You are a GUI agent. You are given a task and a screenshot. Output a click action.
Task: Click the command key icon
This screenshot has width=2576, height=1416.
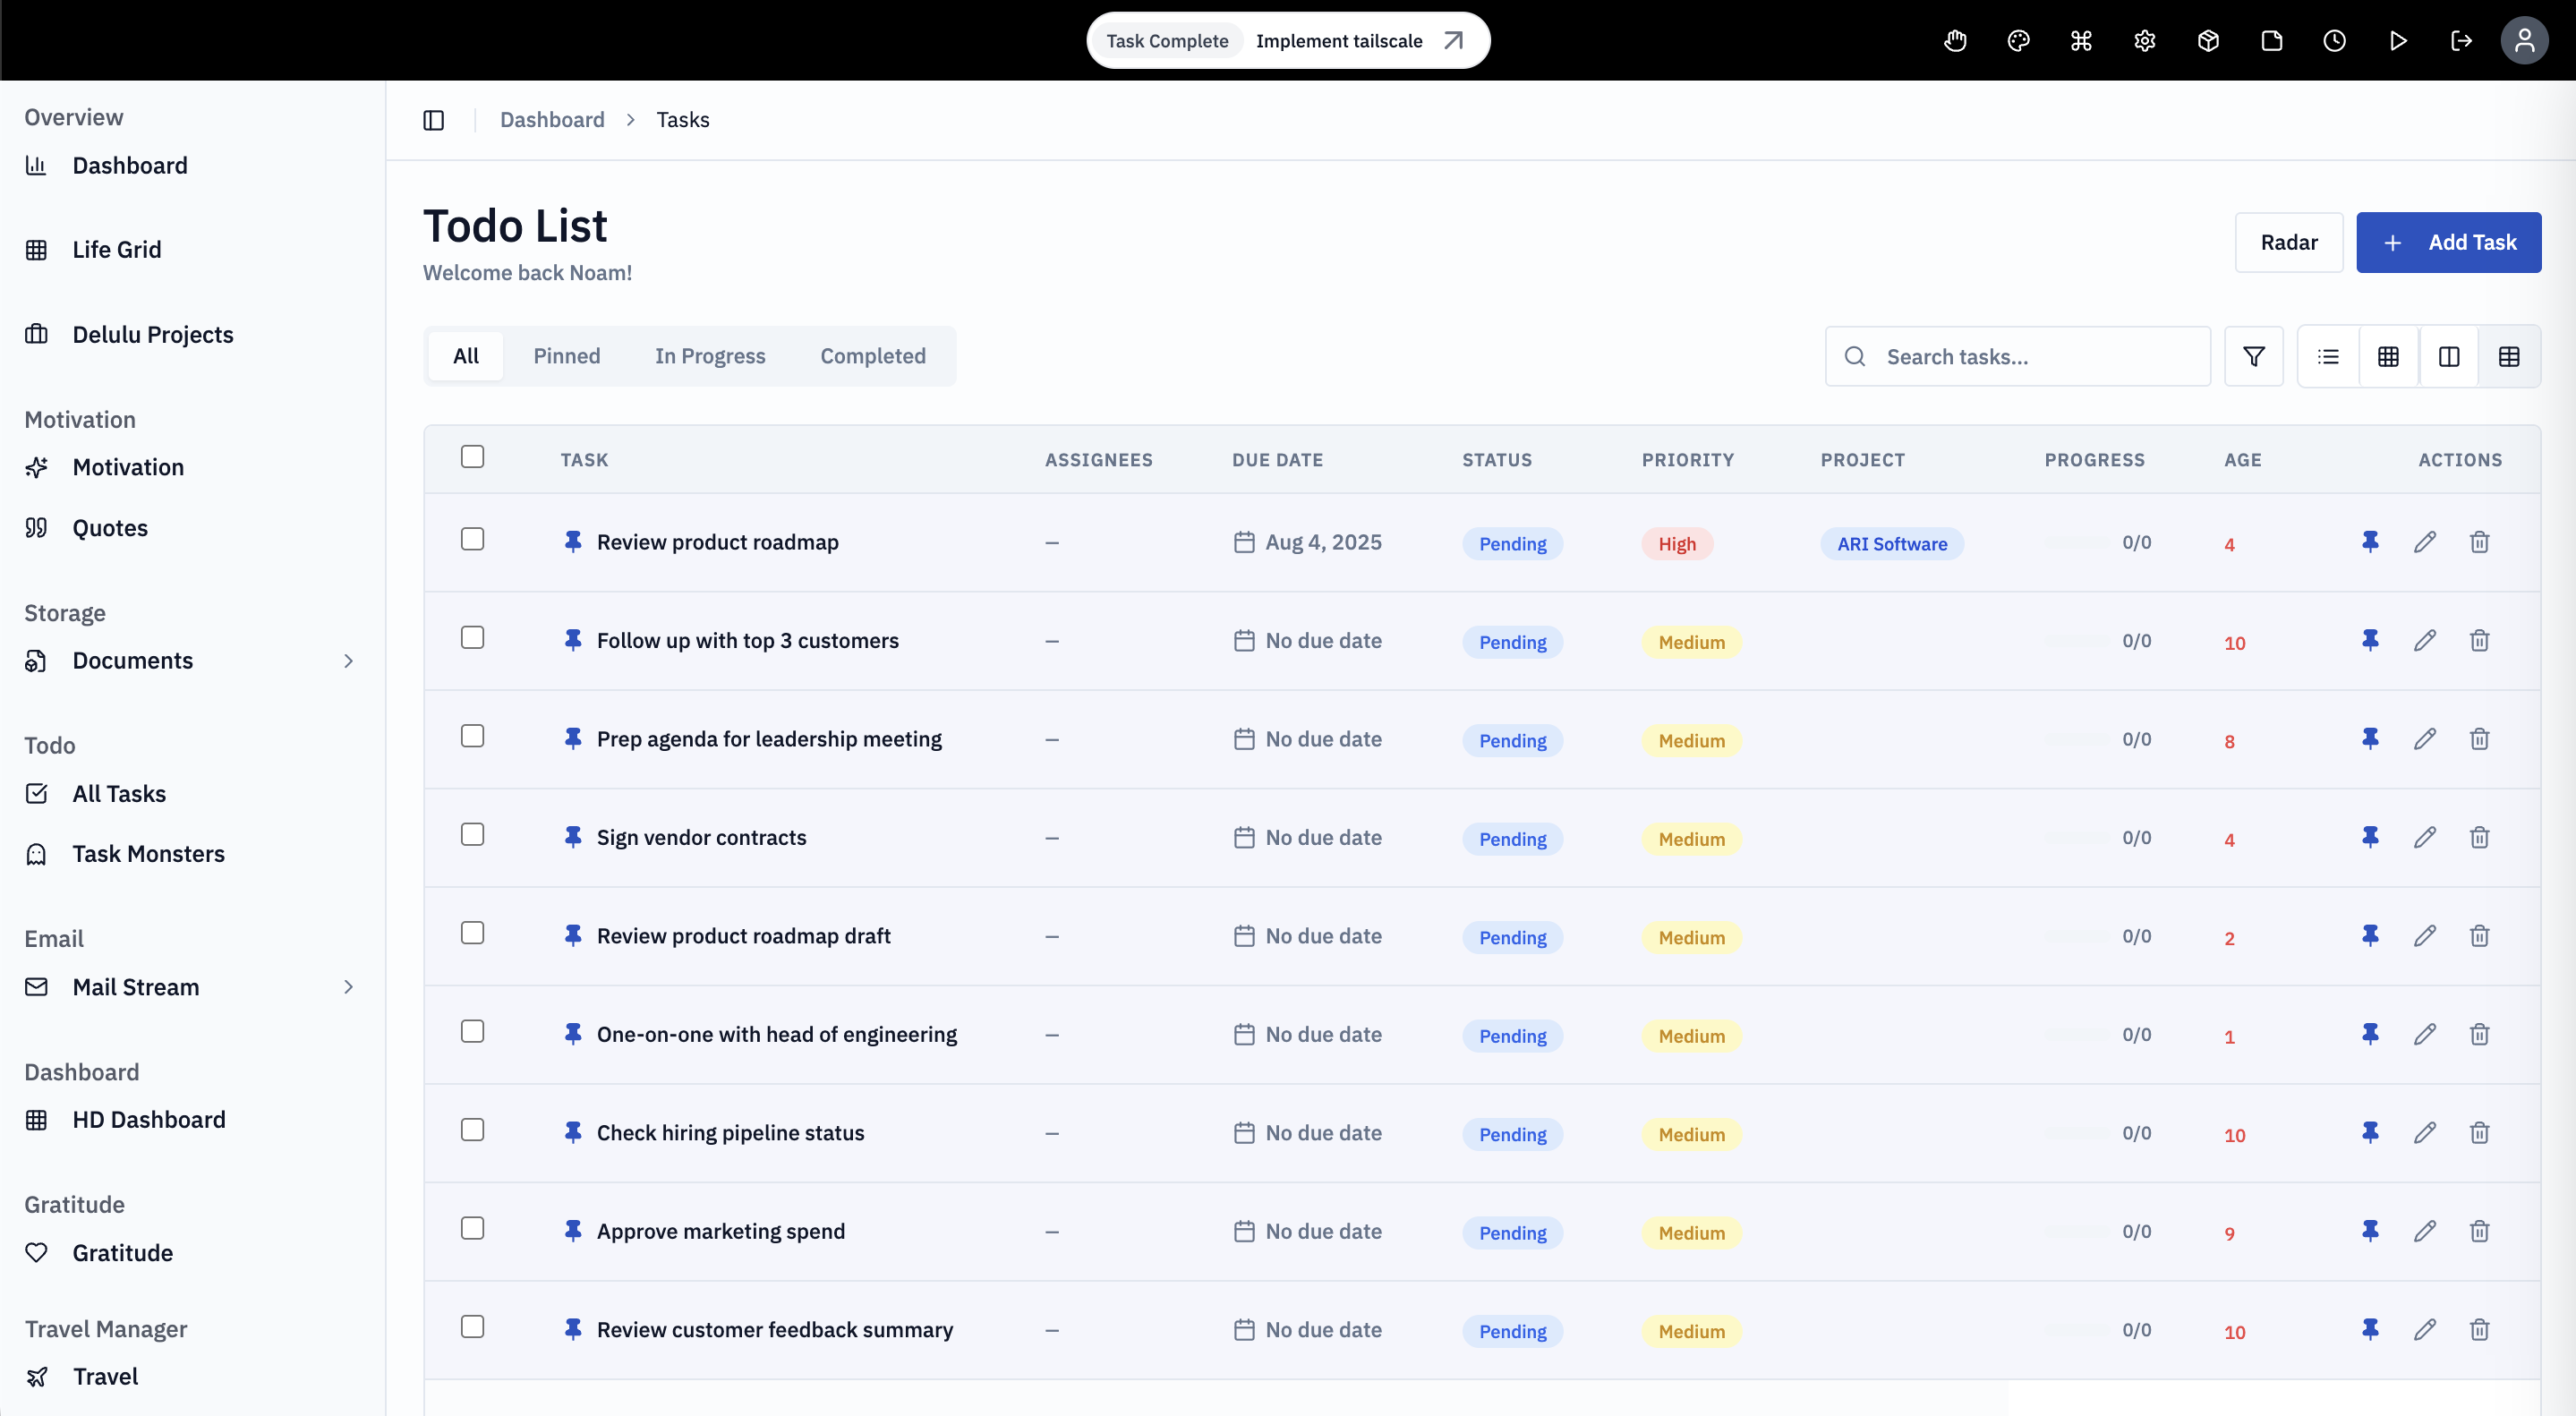click(x=2081, y=41)
